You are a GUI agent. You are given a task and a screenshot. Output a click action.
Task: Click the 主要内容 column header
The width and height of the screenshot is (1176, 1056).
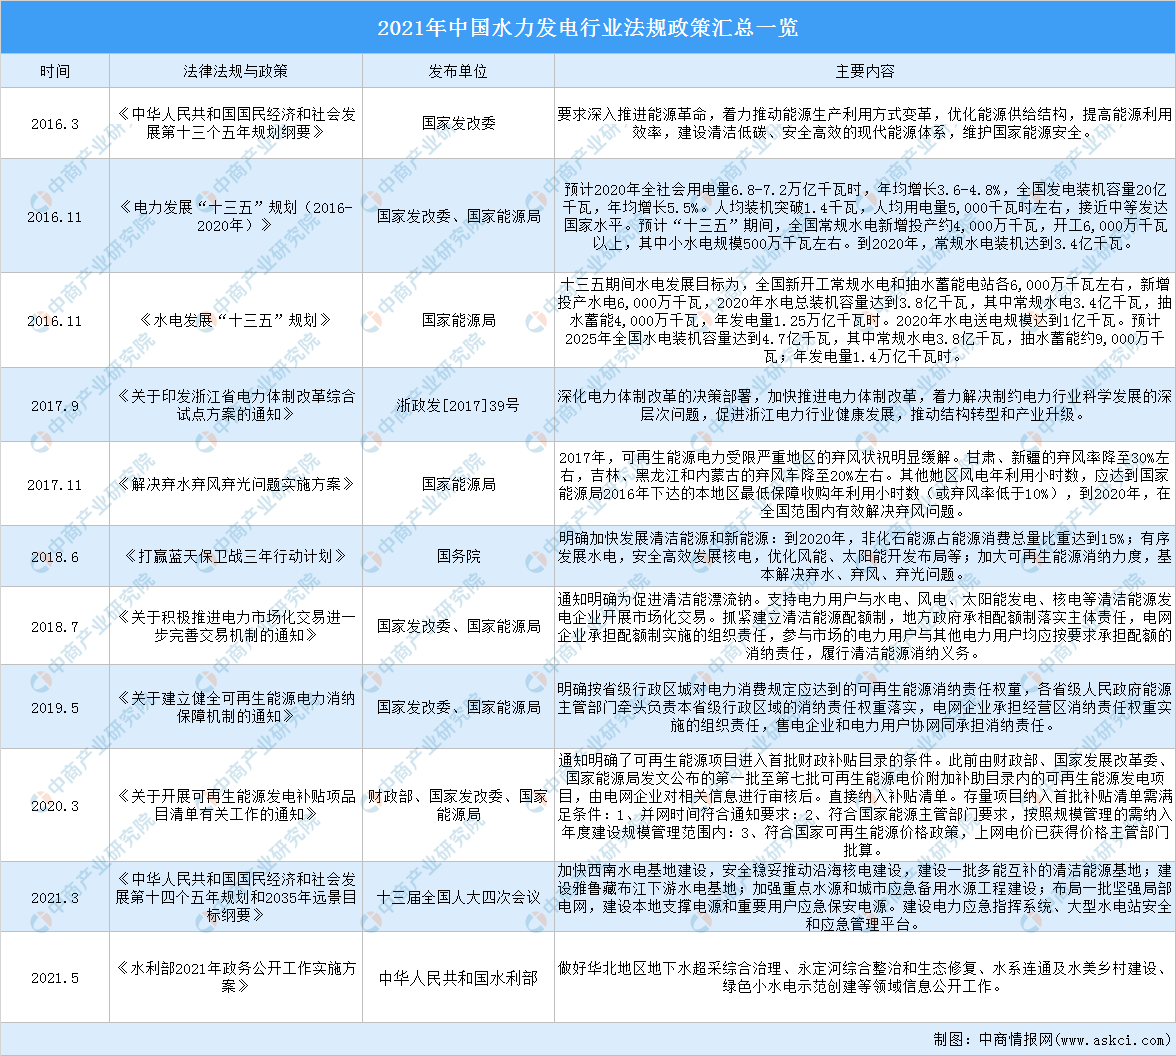865,72
